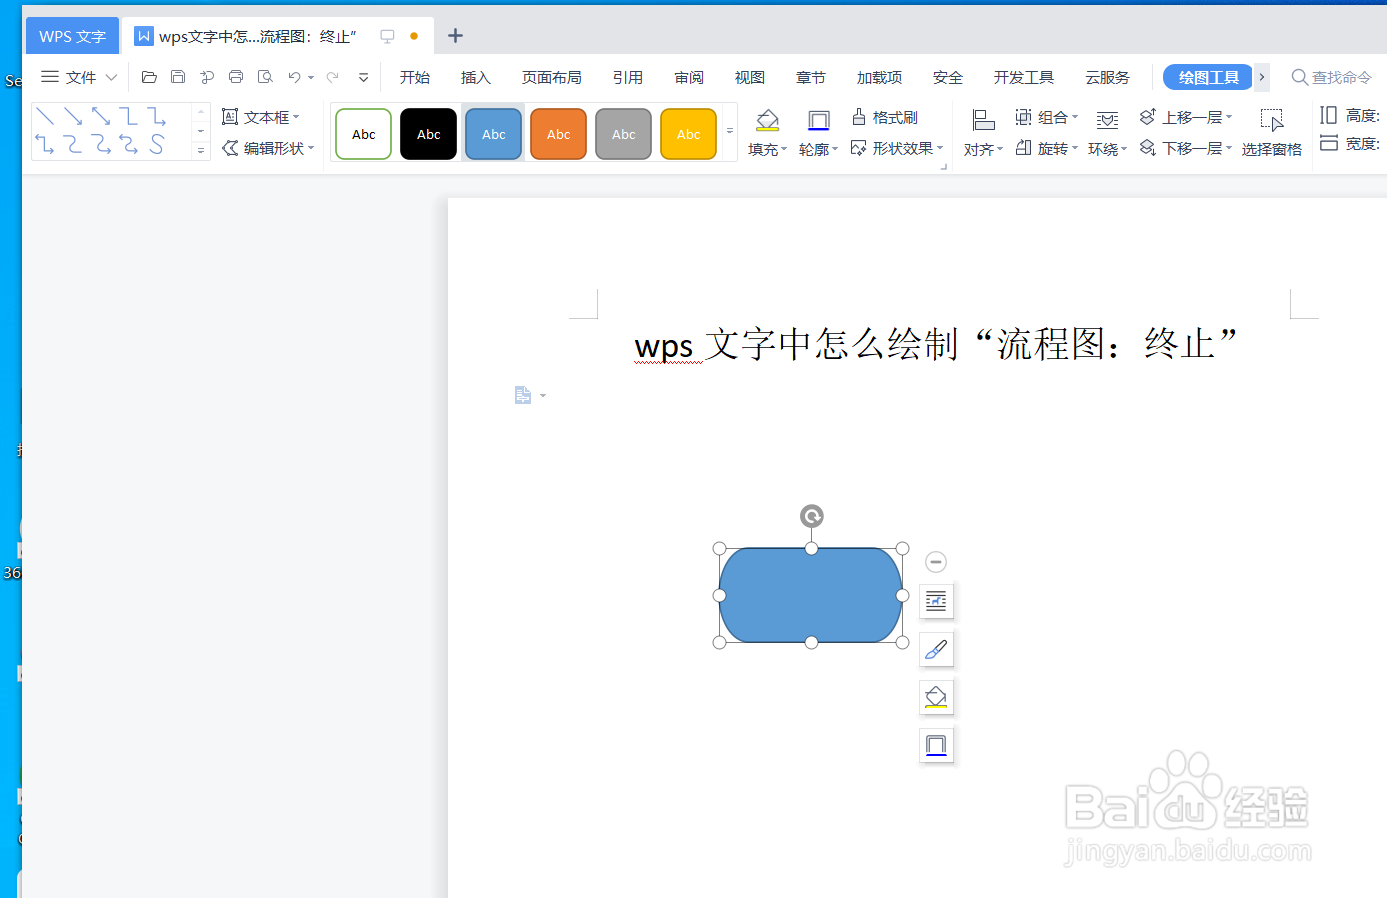
Task: Select the straight line shape
Action: (x=45, y=117)
